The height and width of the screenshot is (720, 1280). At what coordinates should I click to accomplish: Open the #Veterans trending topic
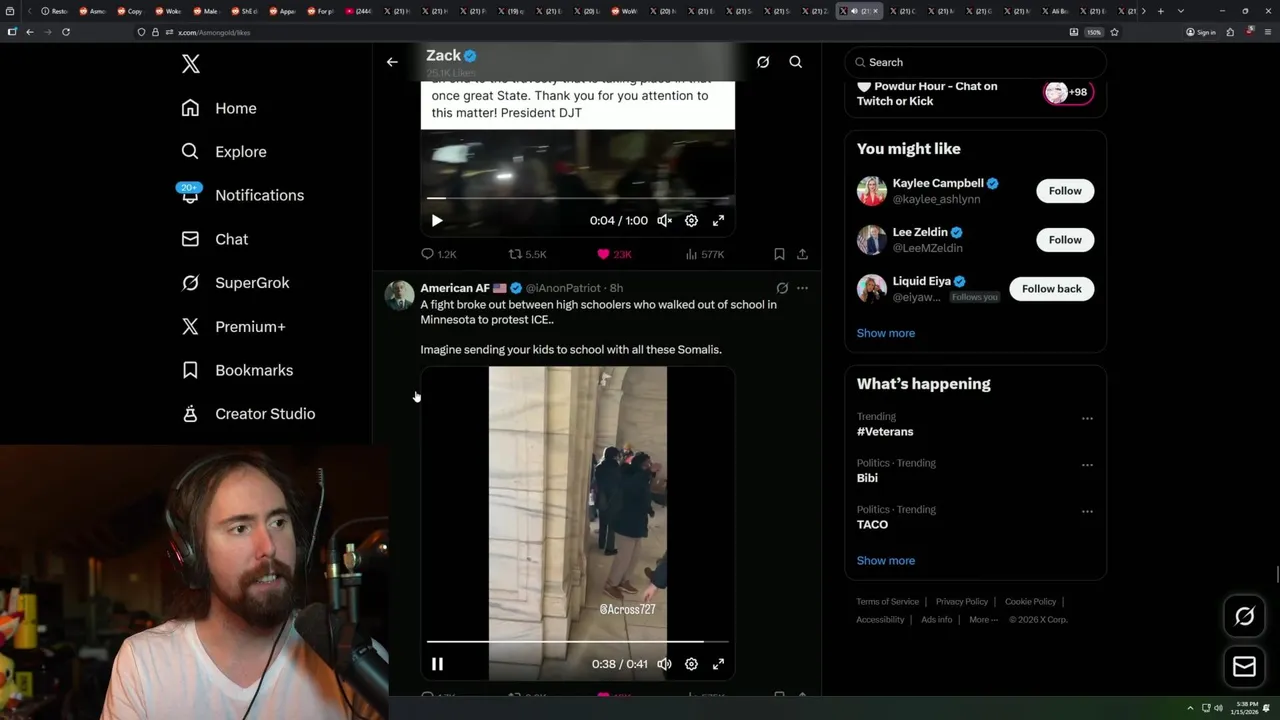tap(885, 432)
